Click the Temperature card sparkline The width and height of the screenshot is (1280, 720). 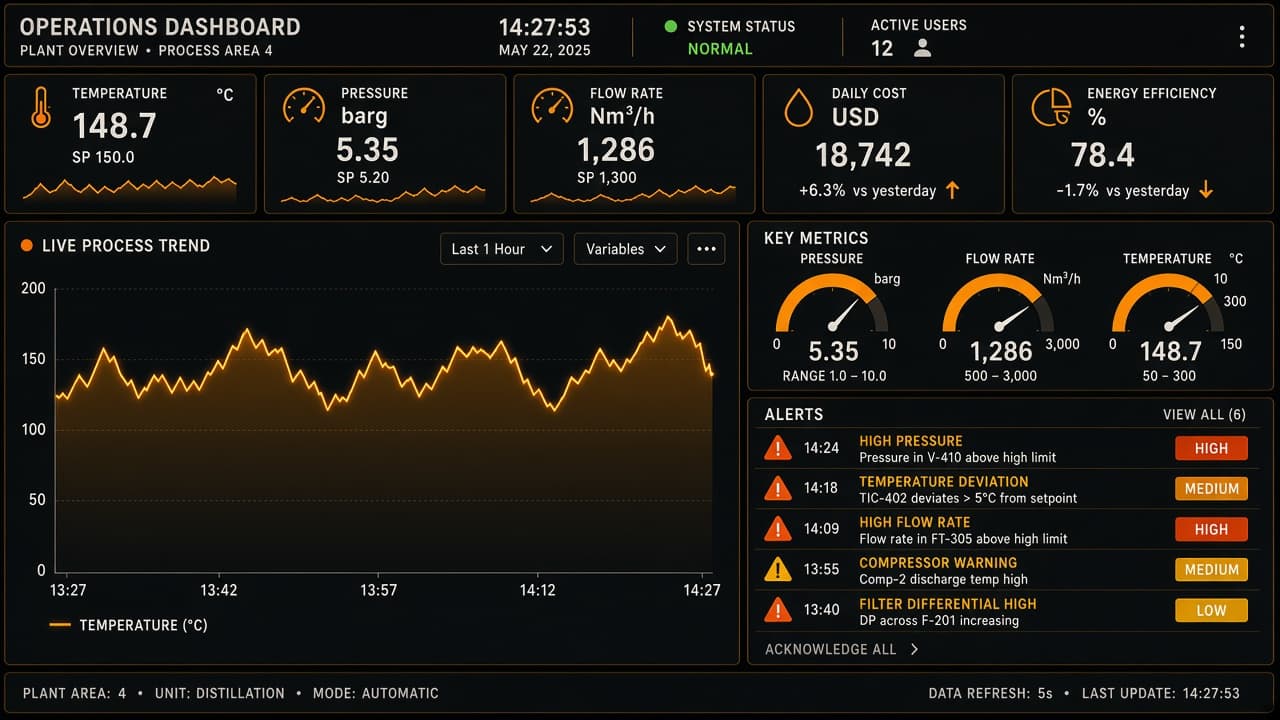click(130, 189)
